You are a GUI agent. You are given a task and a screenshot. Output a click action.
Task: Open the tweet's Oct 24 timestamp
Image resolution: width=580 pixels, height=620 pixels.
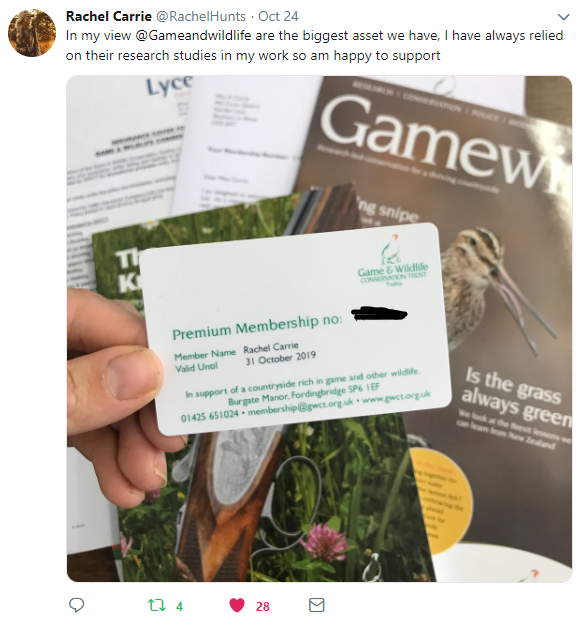pos(278,16)
